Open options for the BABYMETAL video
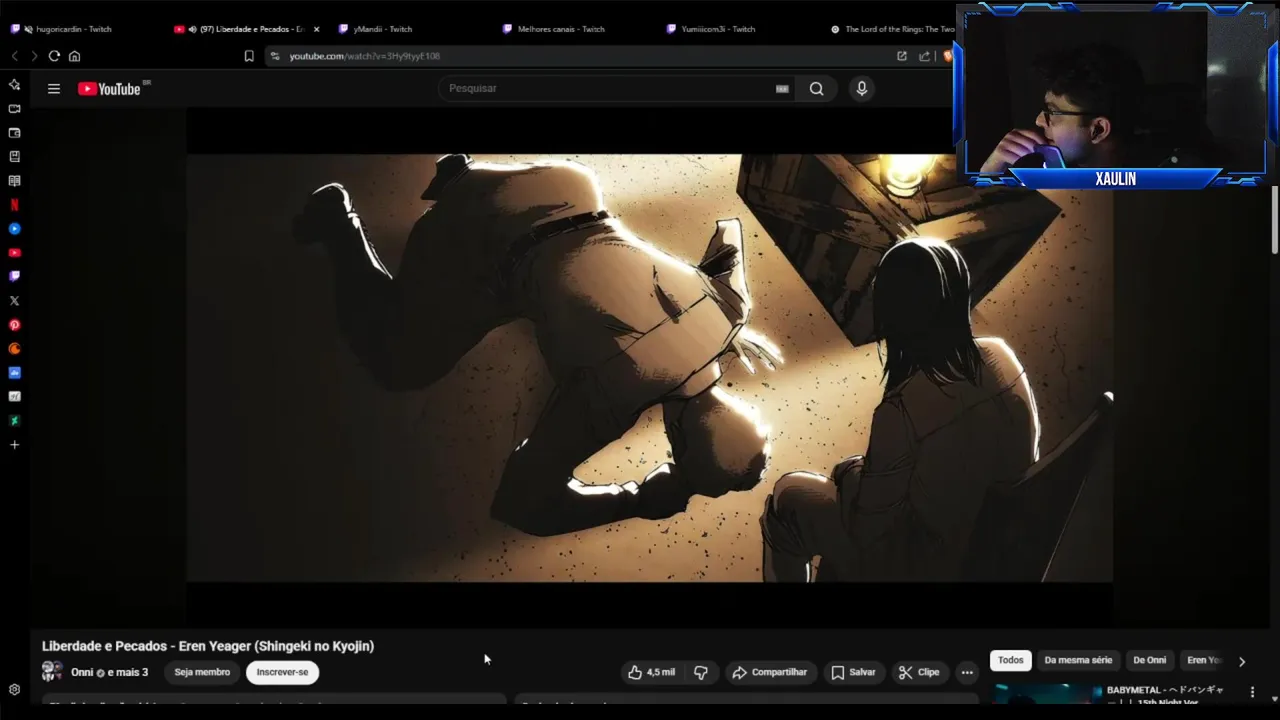 [1252, 691]
